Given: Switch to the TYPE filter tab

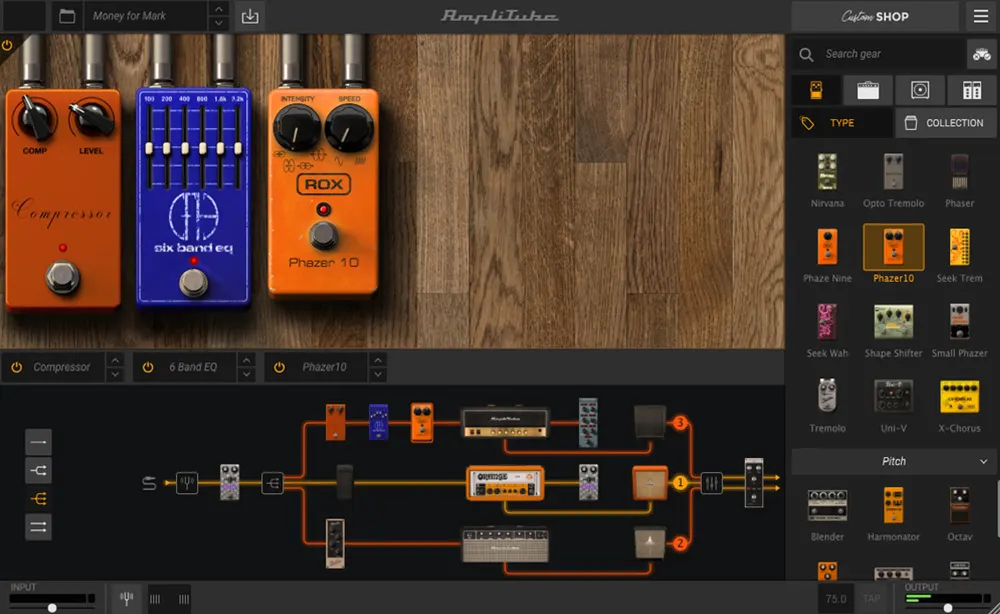Looking at the screenshot, I should click(x=842, y=123).
